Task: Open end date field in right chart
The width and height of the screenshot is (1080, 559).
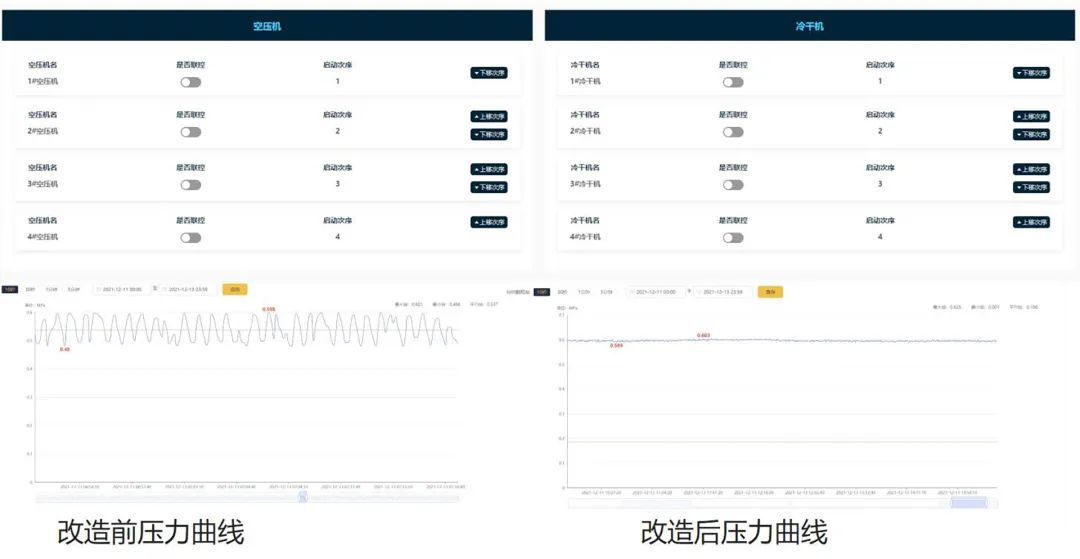Action: click(x=724, y=292)
